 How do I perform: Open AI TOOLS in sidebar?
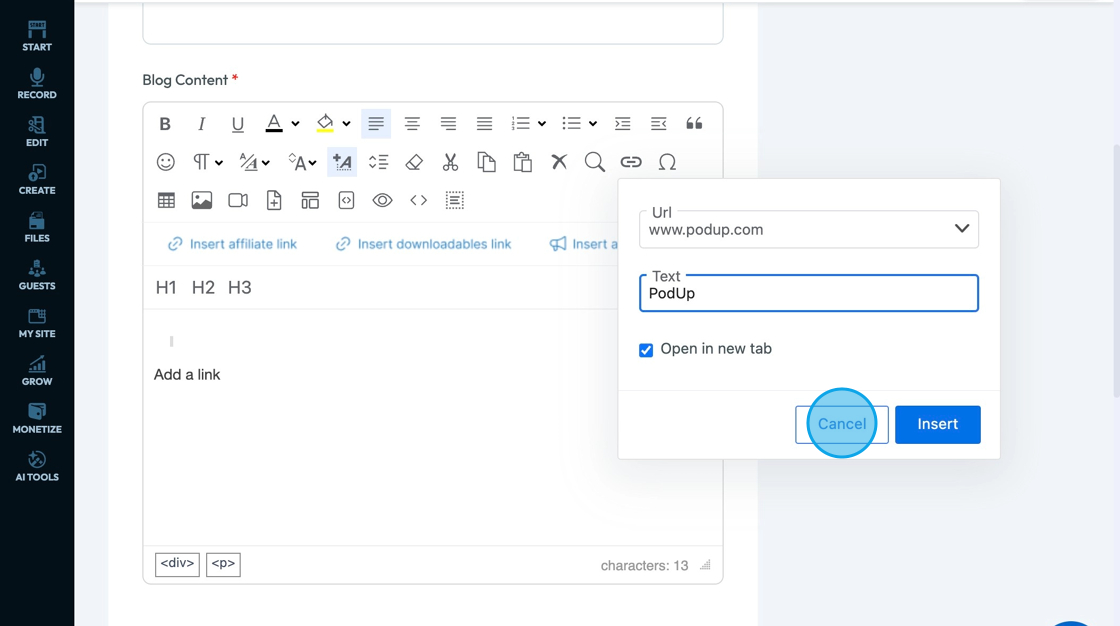pyautogui.click(x=37, y=467)
